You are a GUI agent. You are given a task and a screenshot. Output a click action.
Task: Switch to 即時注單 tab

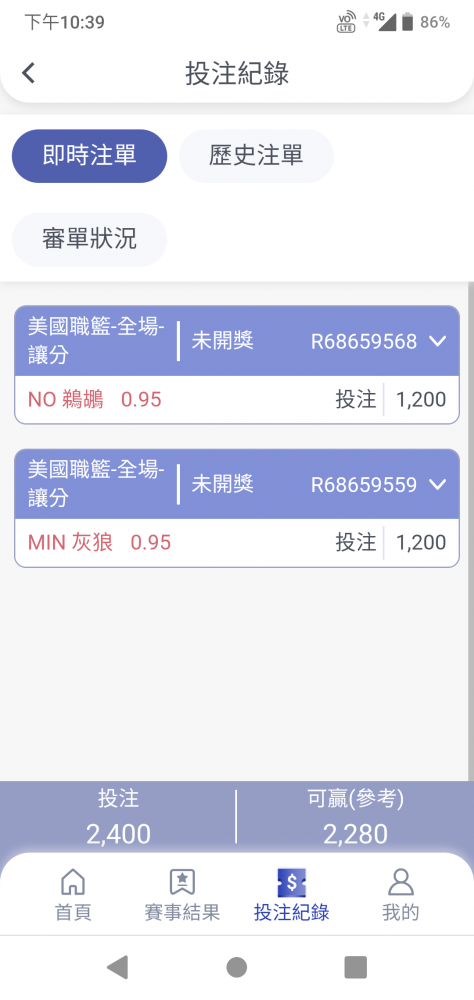[x=89, y=156]
